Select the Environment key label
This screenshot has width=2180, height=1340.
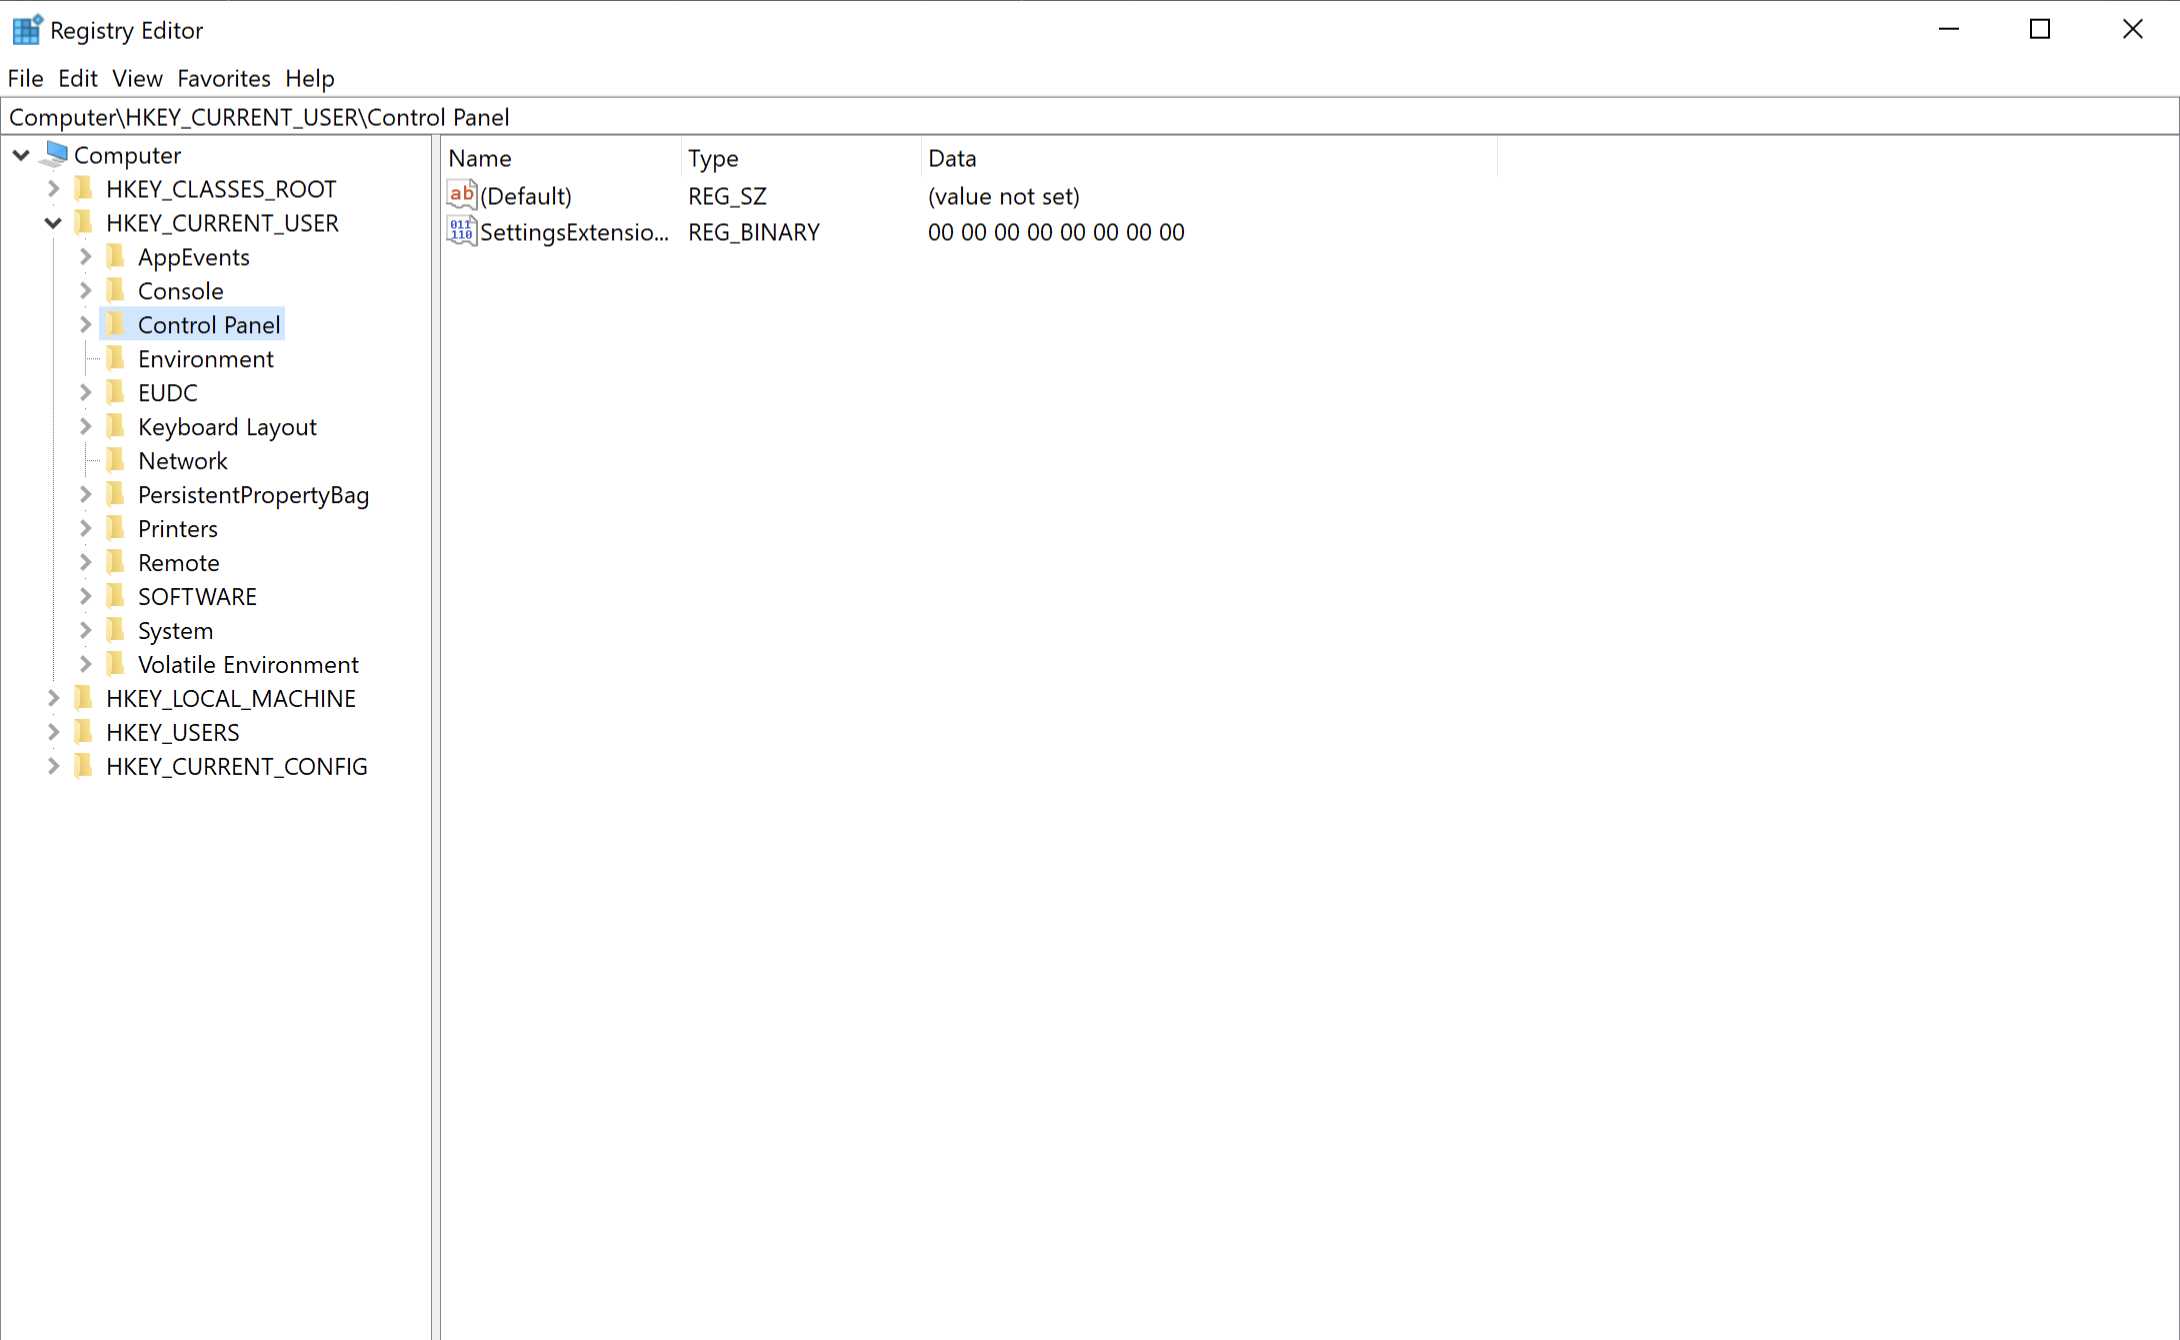tap(206, 359)
